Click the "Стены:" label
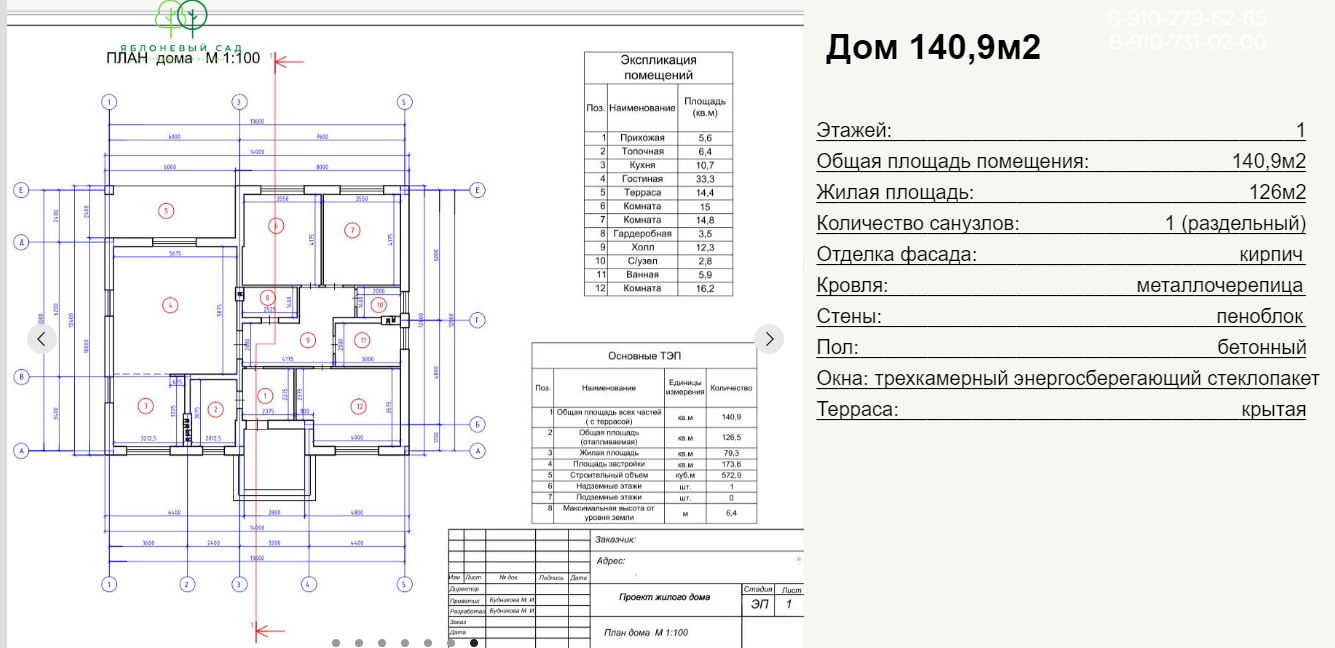 pos(850,317)
